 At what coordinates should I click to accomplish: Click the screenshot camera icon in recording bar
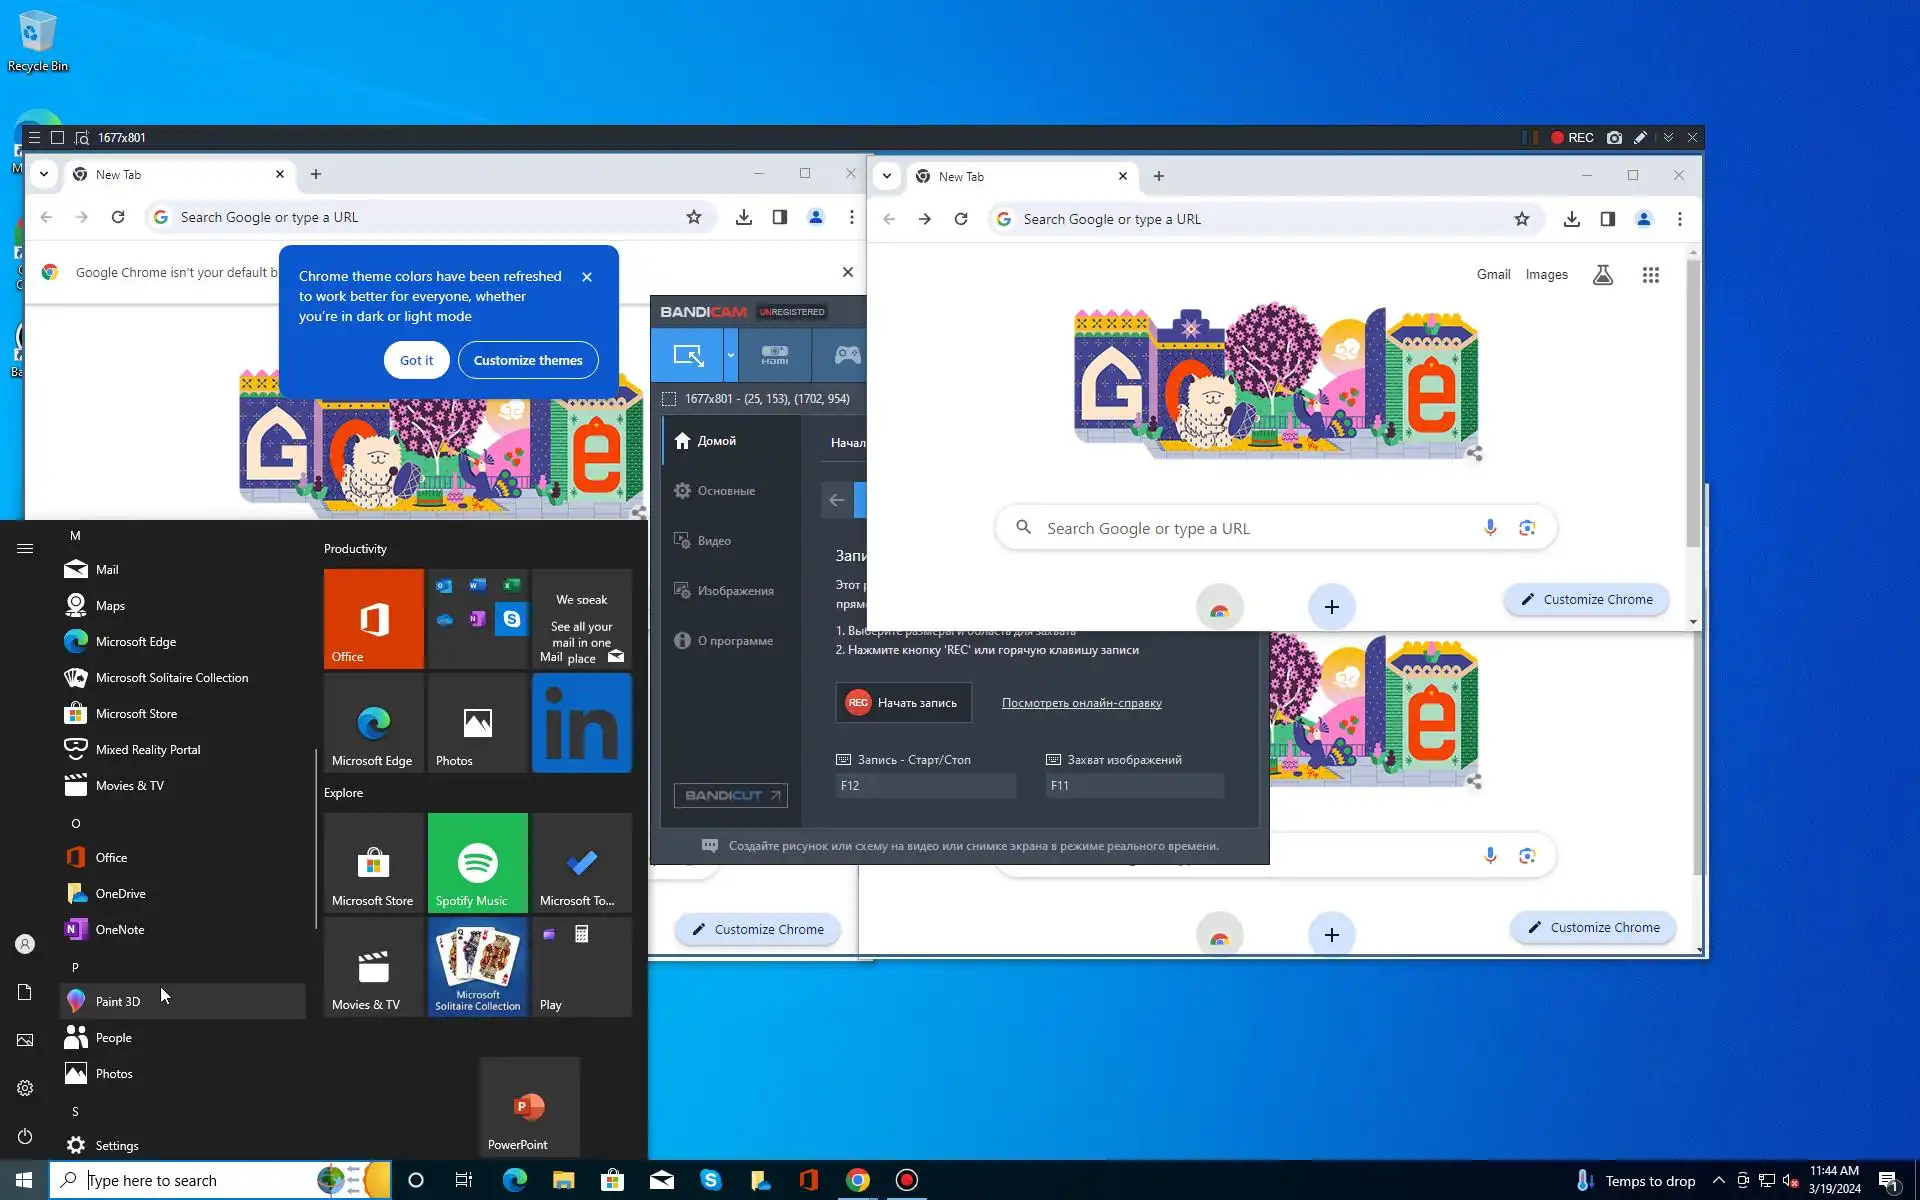tap(1614, 138)
